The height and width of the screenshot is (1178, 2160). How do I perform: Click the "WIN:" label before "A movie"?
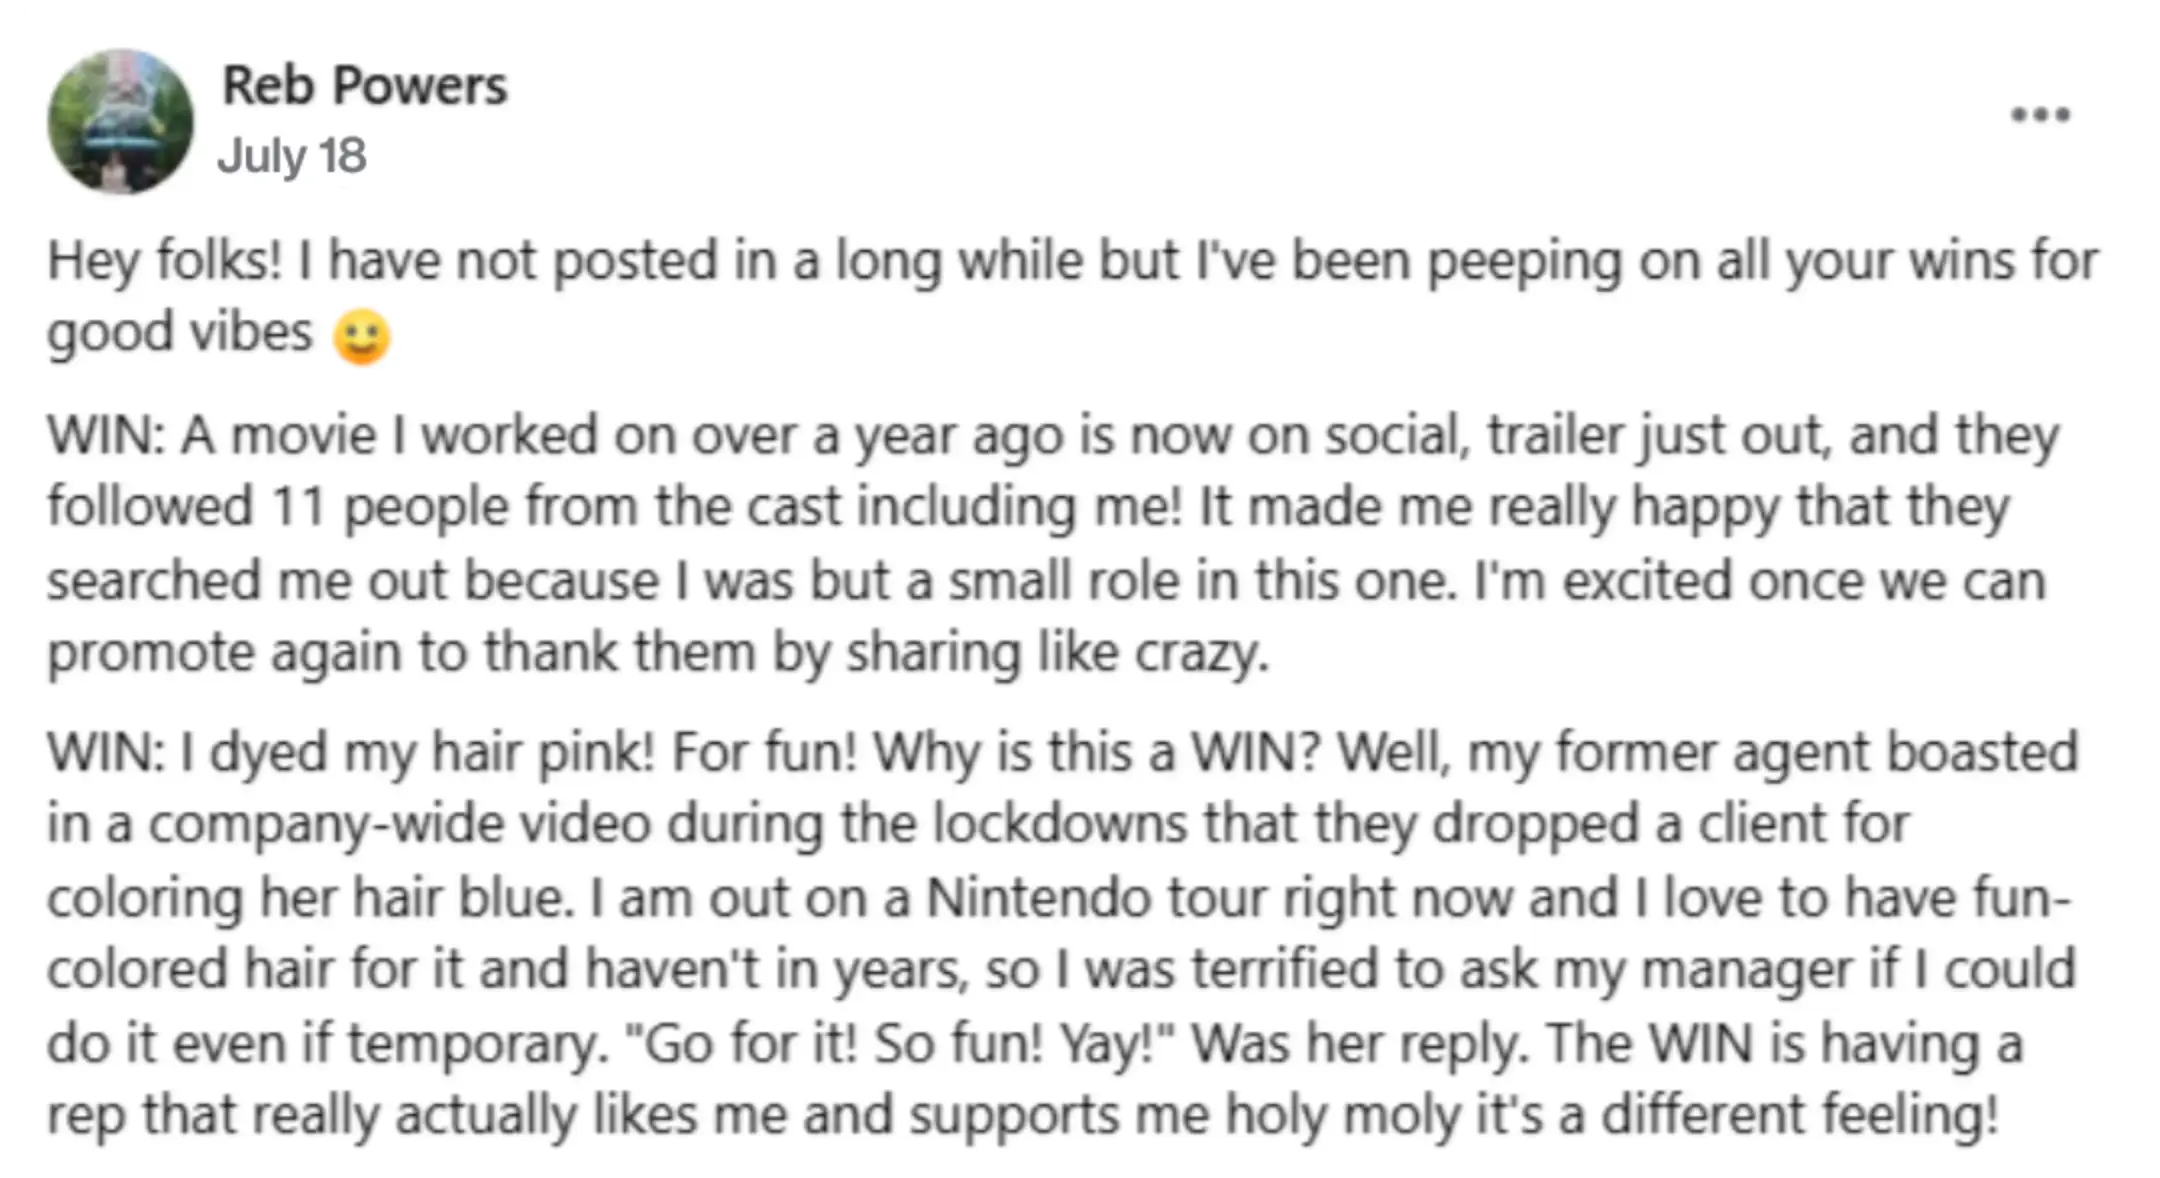(106, 436)
